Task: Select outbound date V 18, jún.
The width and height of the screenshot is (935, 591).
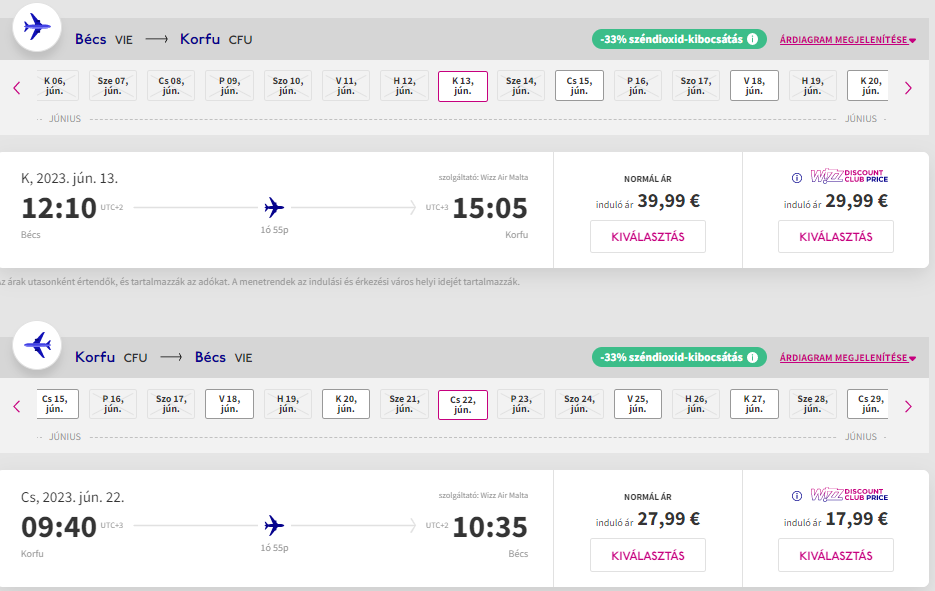Action: pos(754,86)
